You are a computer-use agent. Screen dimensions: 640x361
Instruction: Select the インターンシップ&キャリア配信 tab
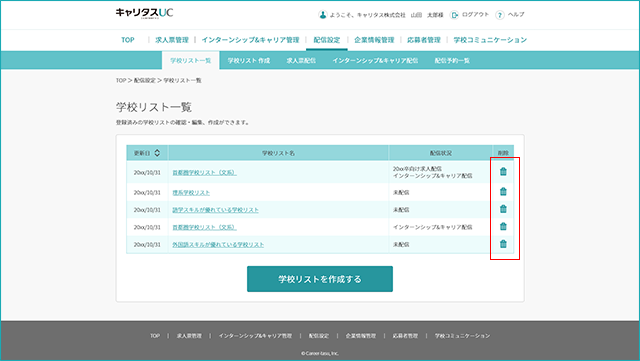click(x=375, y=60)
